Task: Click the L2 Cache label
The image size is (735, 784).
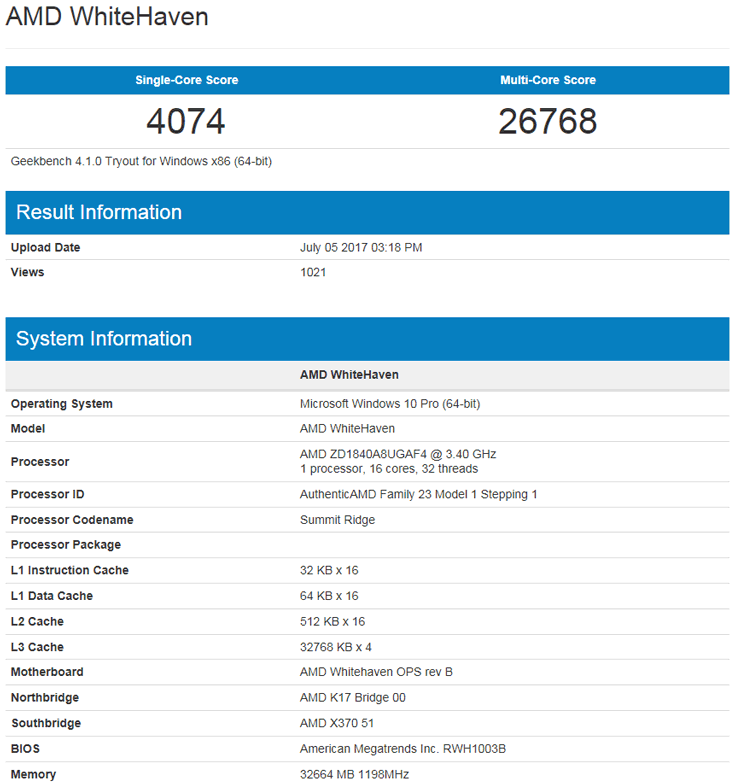Action: pos(37,622)
